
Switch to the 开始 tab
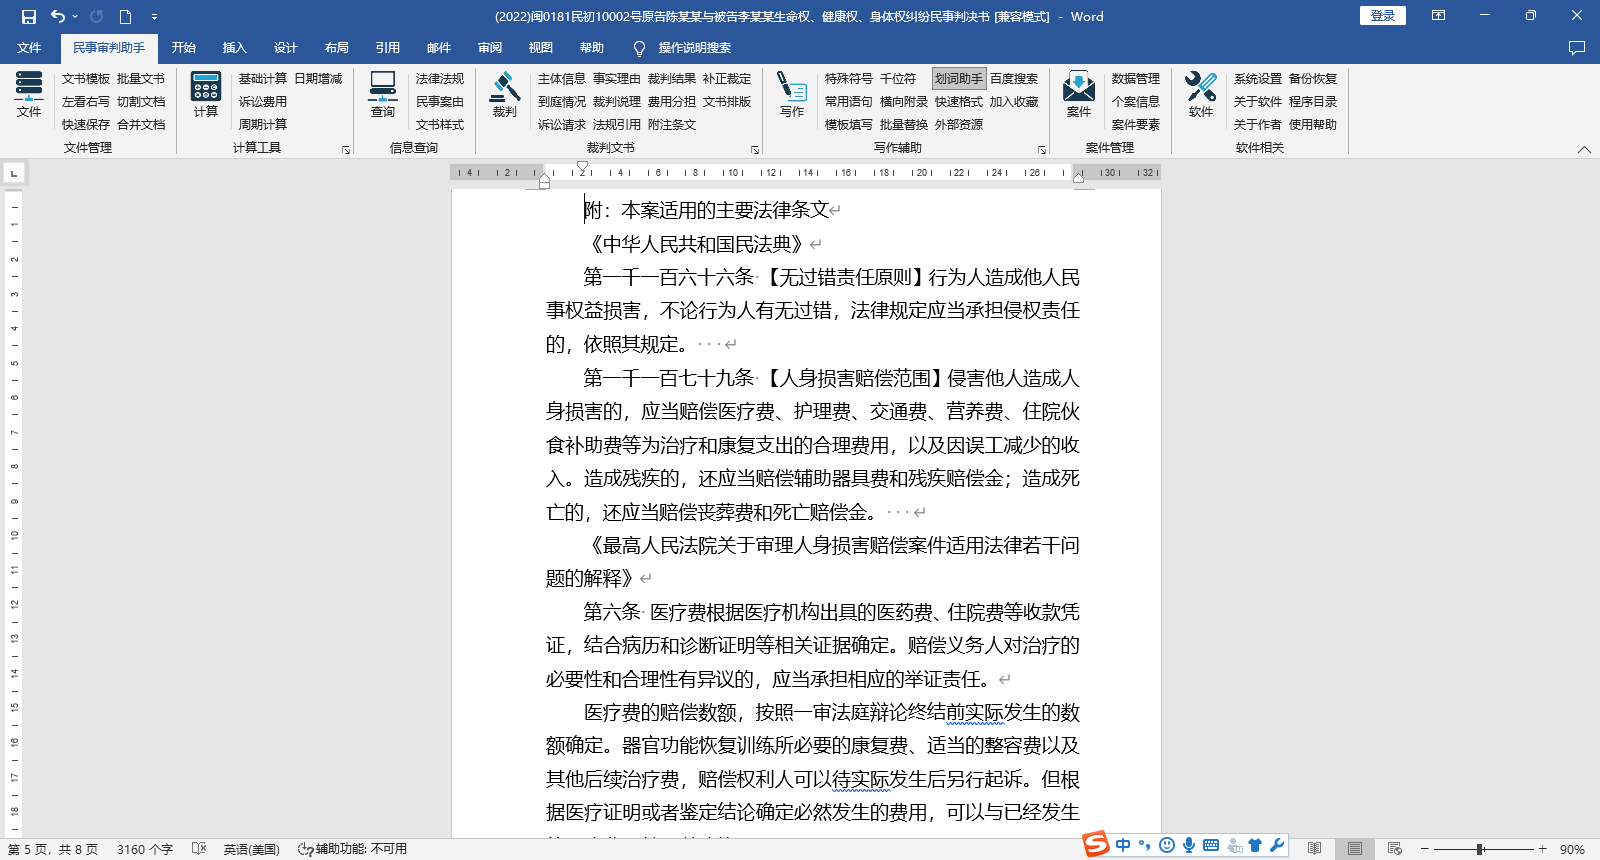pos(184,48)
